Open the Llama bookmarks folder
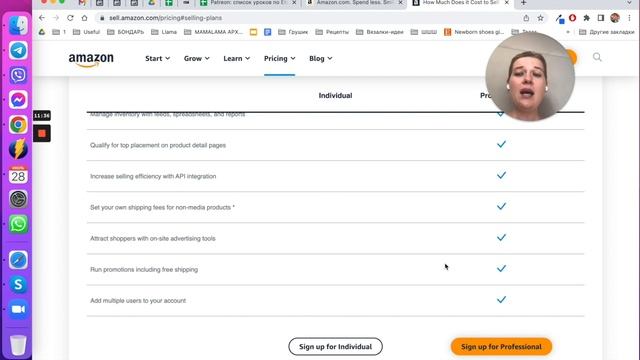This screenshot has height=360, width=640. click(164, 32)
